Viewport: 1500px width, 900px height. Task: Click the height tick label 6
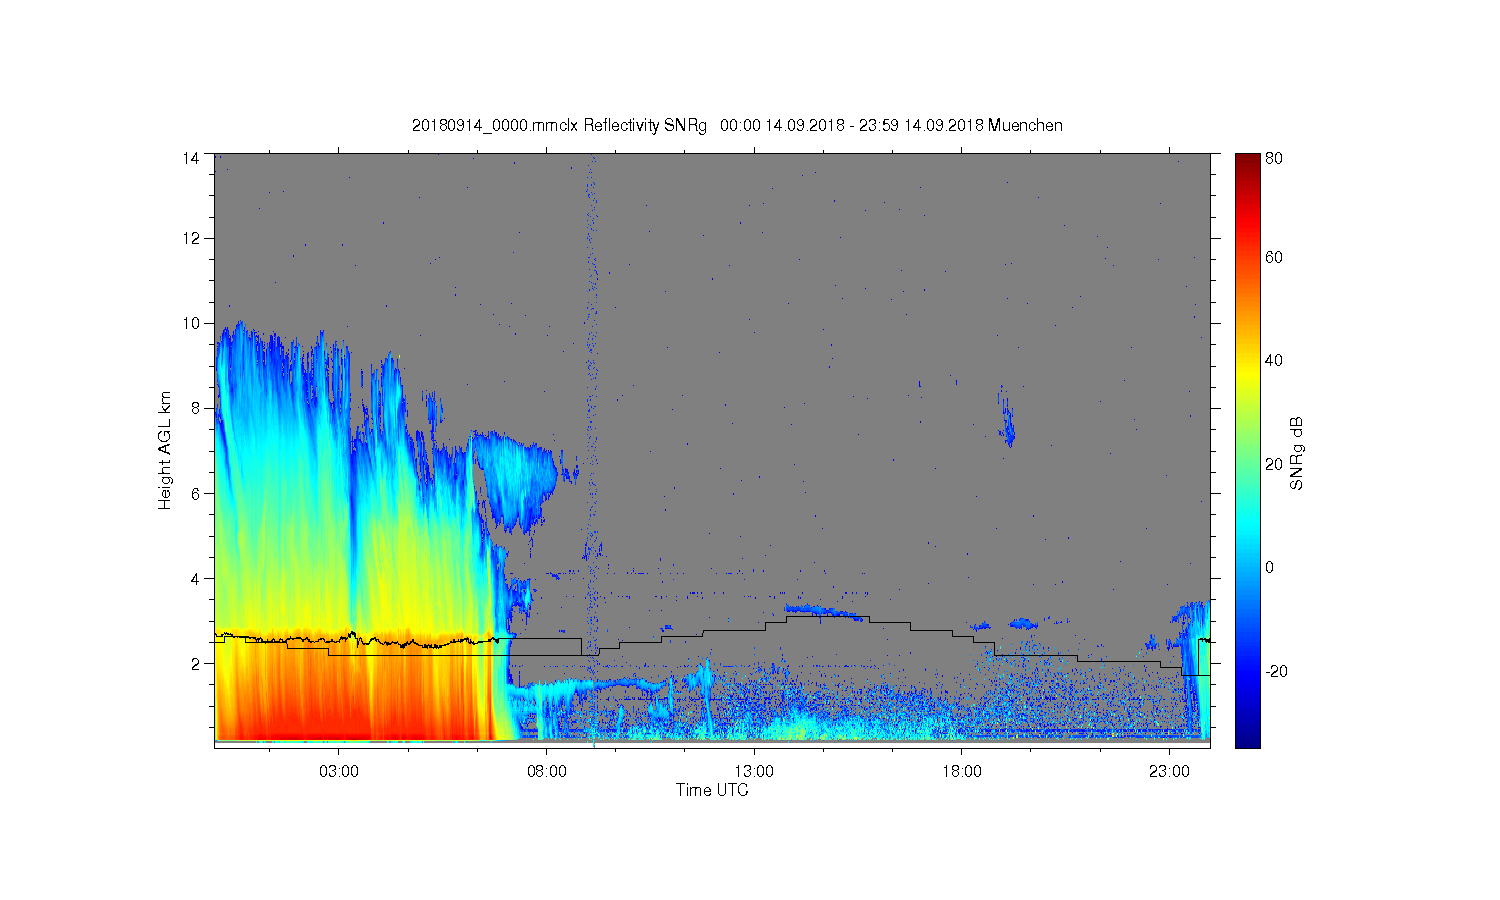point(194,493)
